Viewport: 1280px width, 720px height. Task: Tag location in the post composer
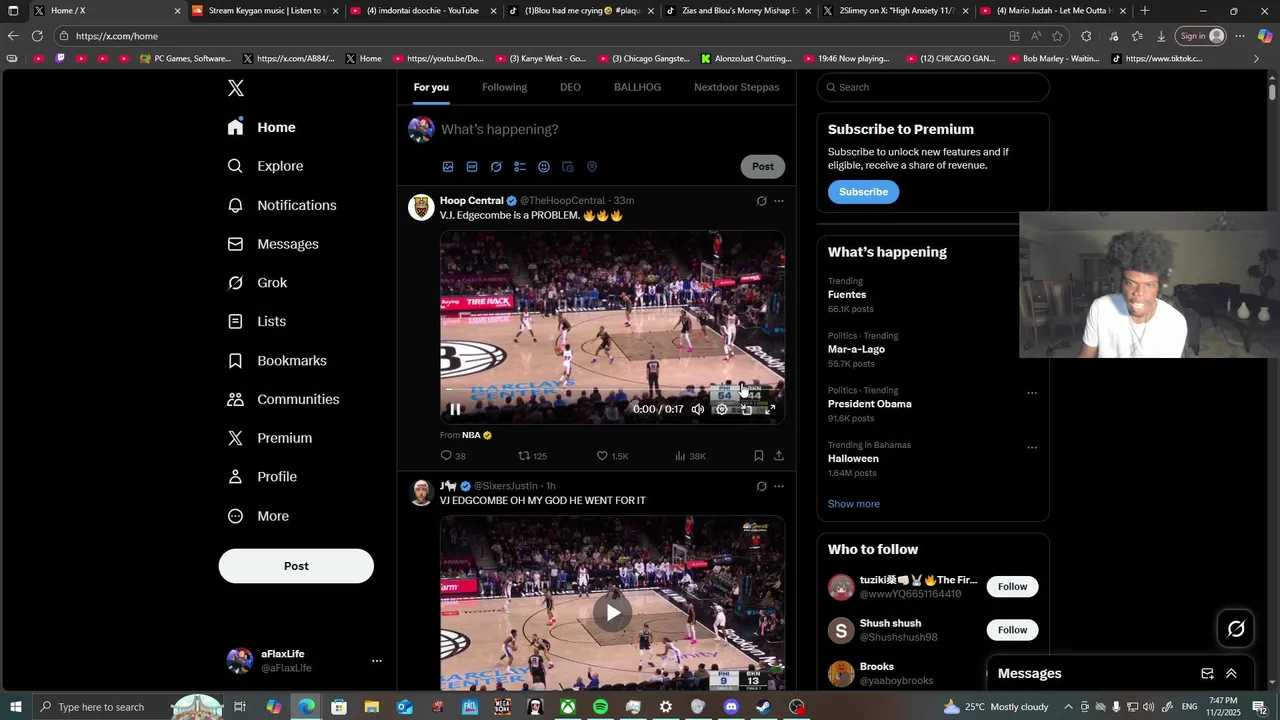tap(592, 167)
